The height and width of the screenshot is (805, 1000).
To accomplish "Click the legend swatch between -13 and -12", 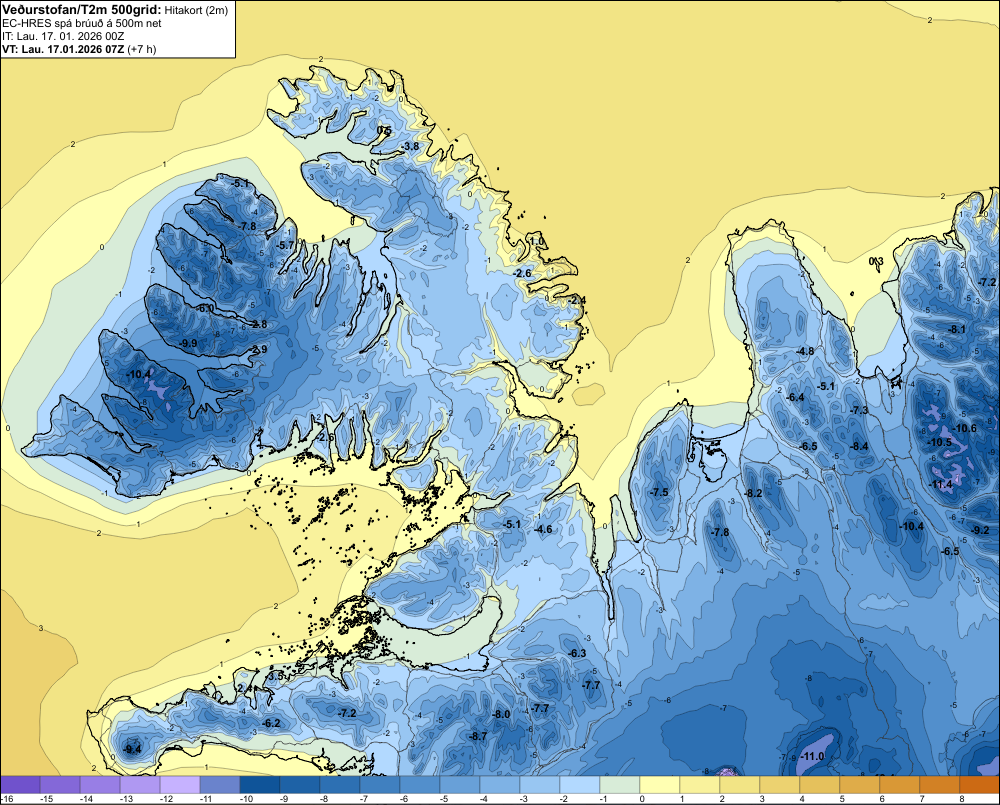I will (140, 785).
